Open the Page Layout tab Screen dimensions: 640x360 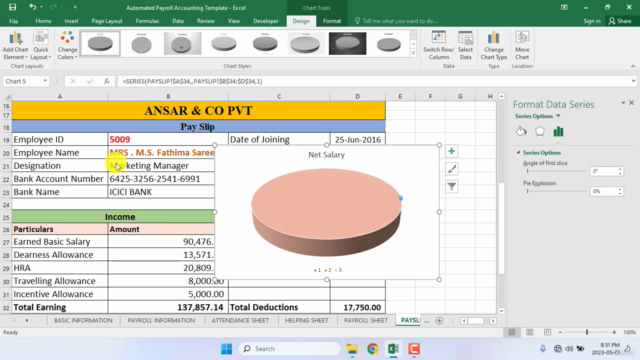(107, 21)
